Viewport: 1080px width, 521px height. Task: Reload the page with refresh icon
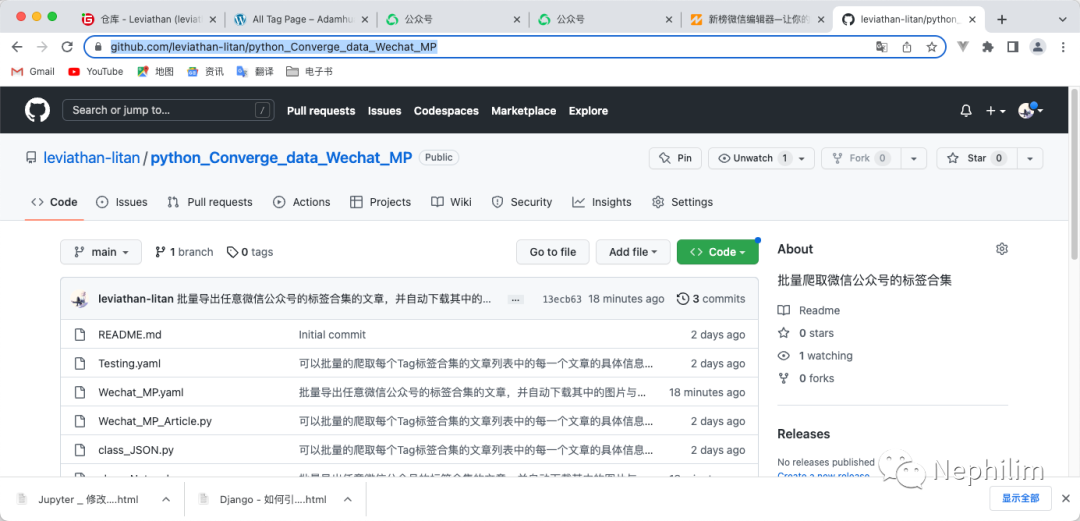[x=67, y=47]
